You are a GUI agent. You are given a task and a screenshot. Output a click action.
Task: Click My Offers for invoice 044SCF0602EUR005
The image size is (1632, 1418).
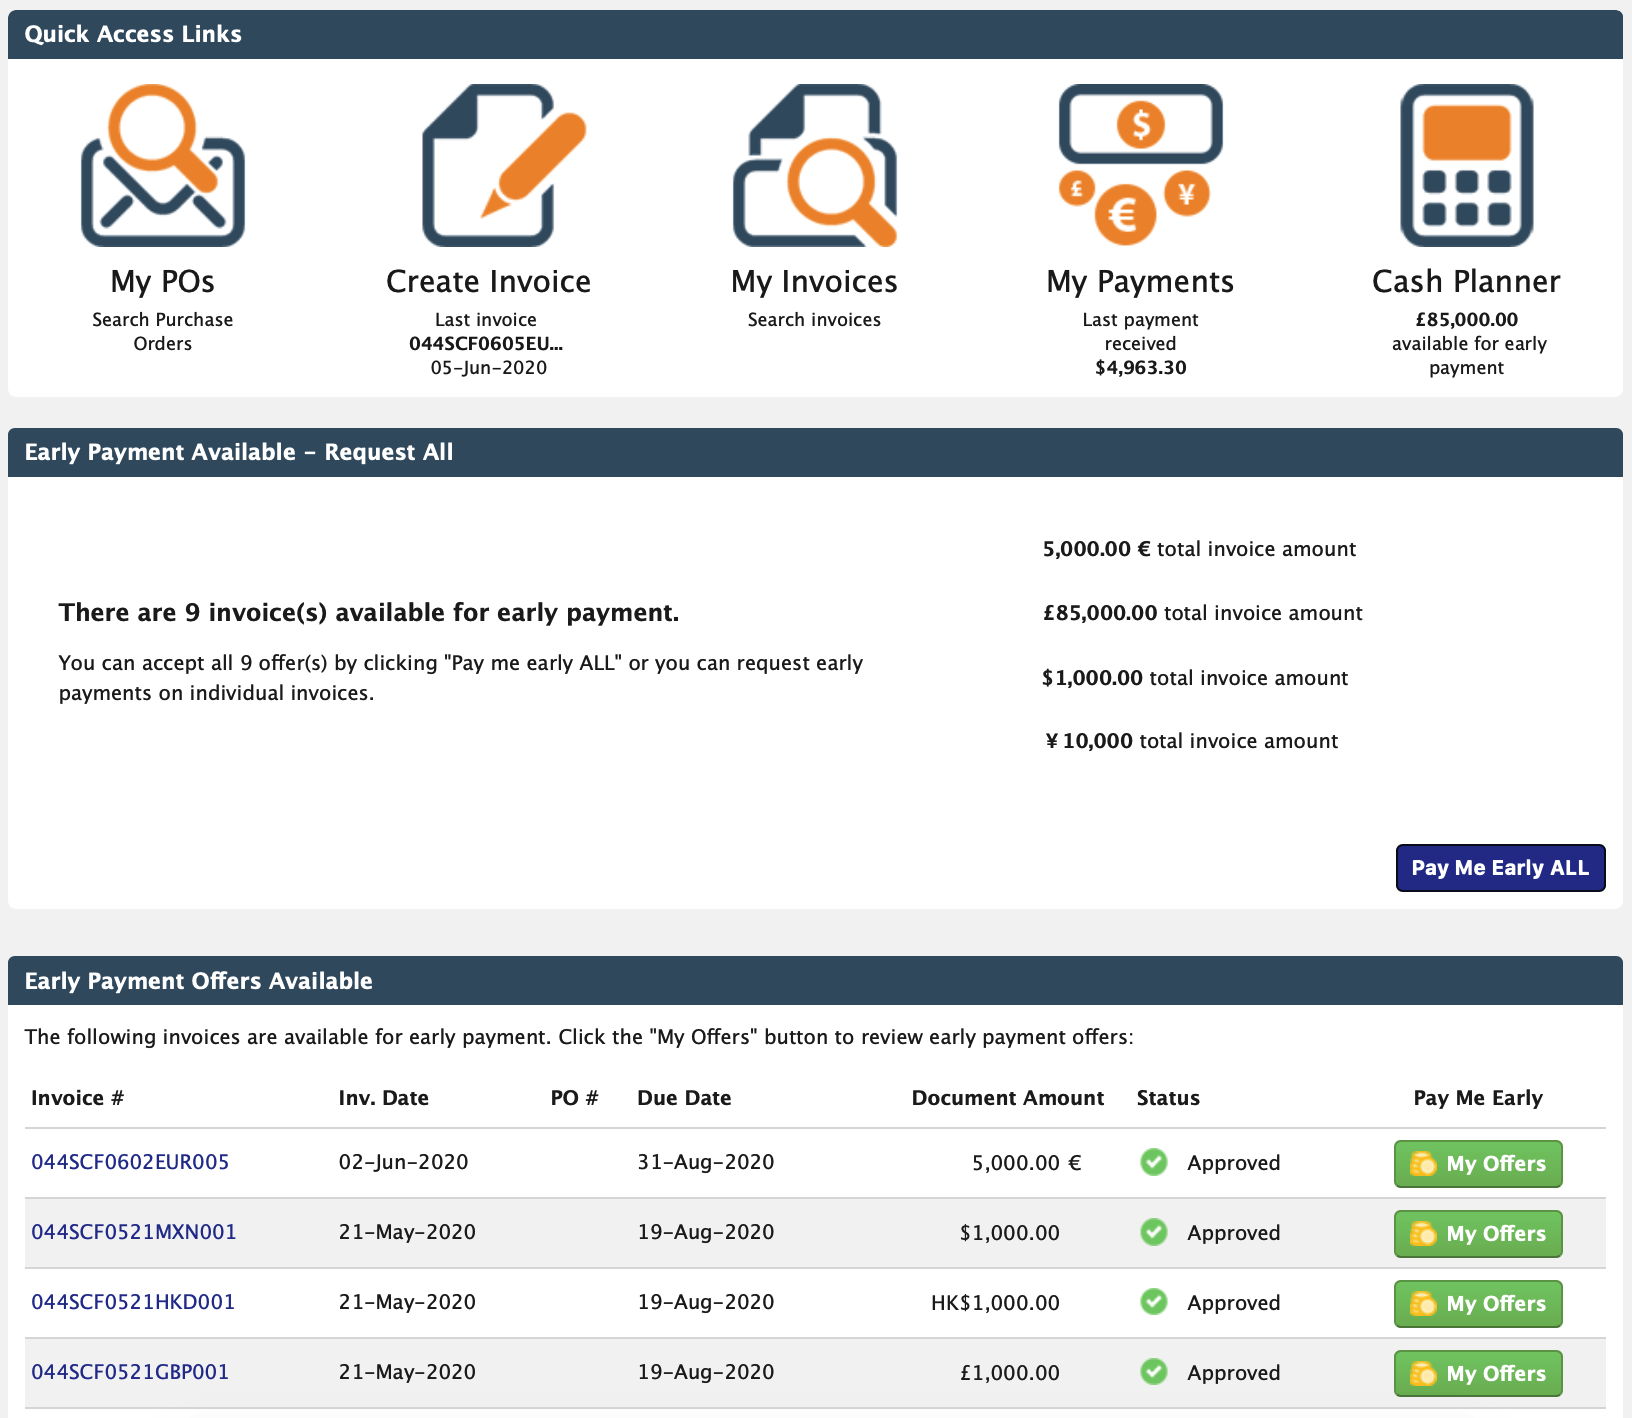pos(1478,1164)
